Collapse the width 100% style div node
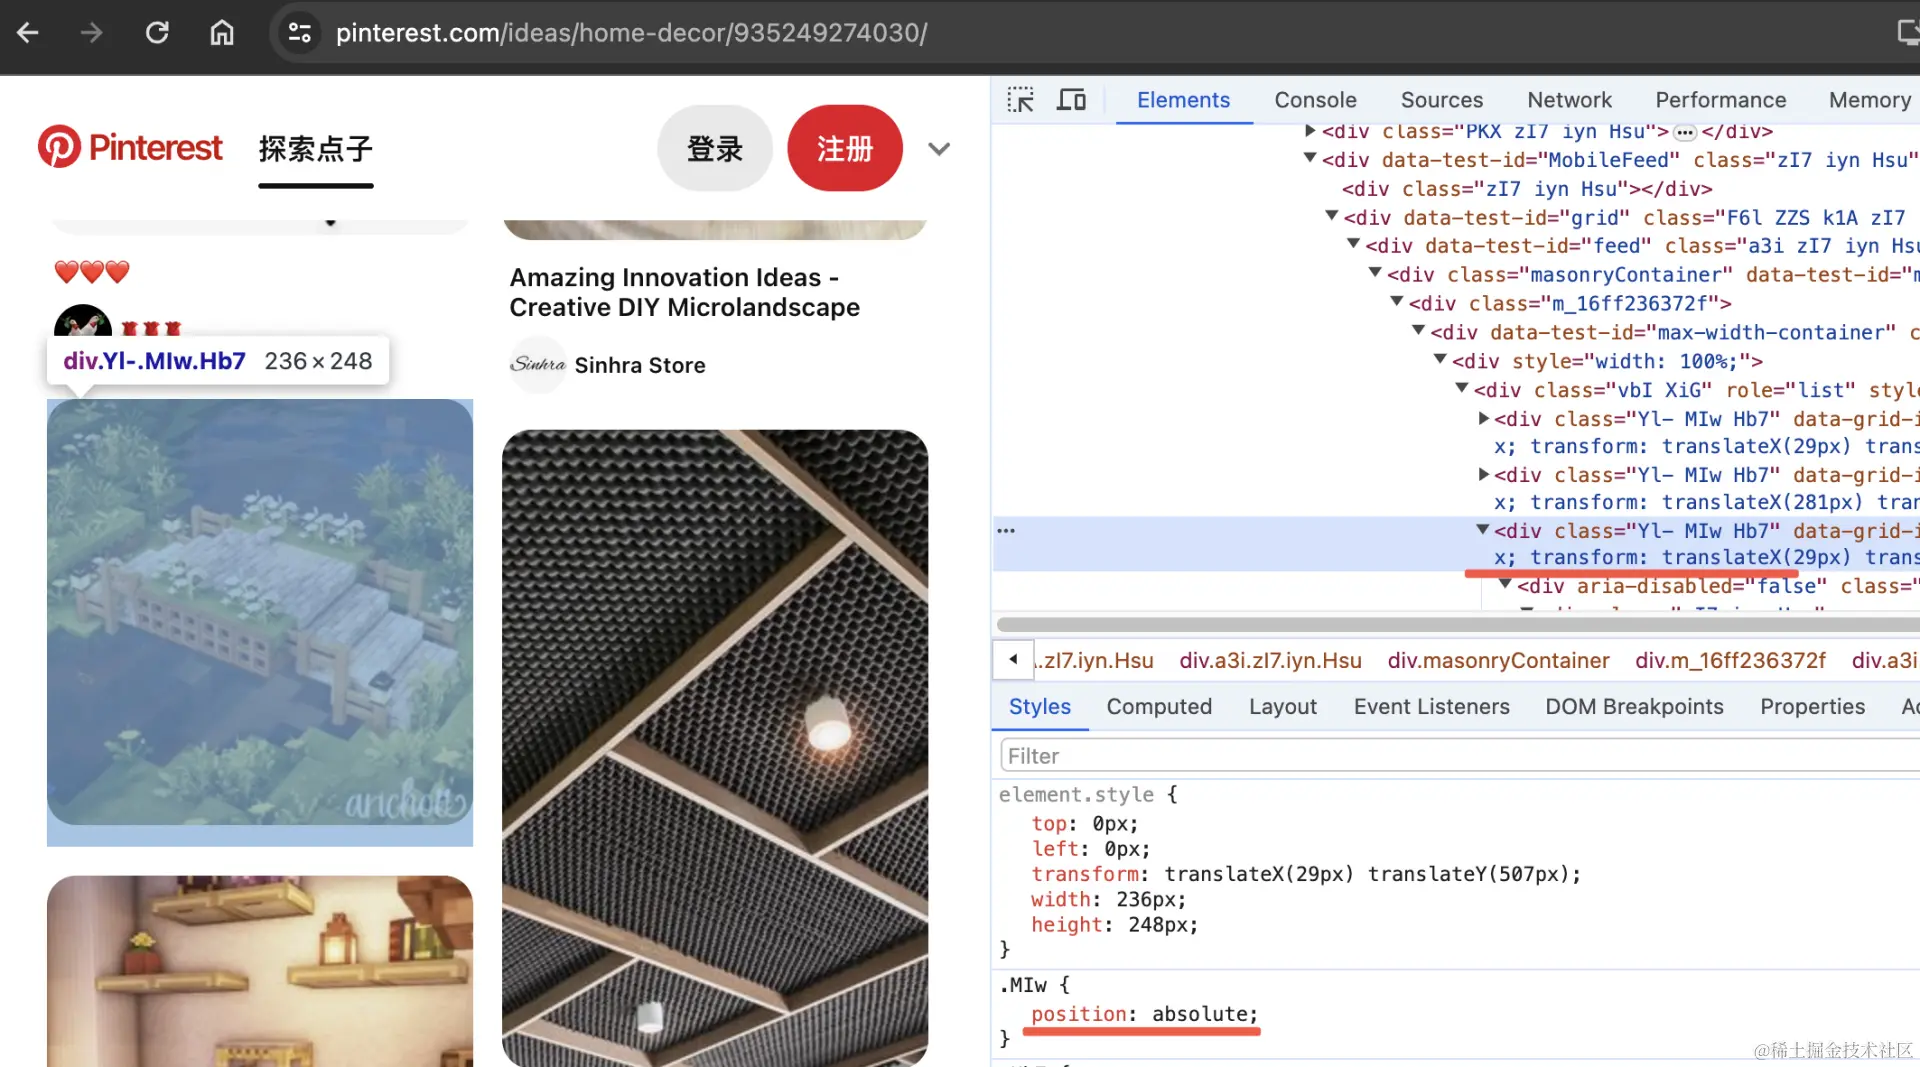The image size is (1920, 1067). click(1440, 360)
